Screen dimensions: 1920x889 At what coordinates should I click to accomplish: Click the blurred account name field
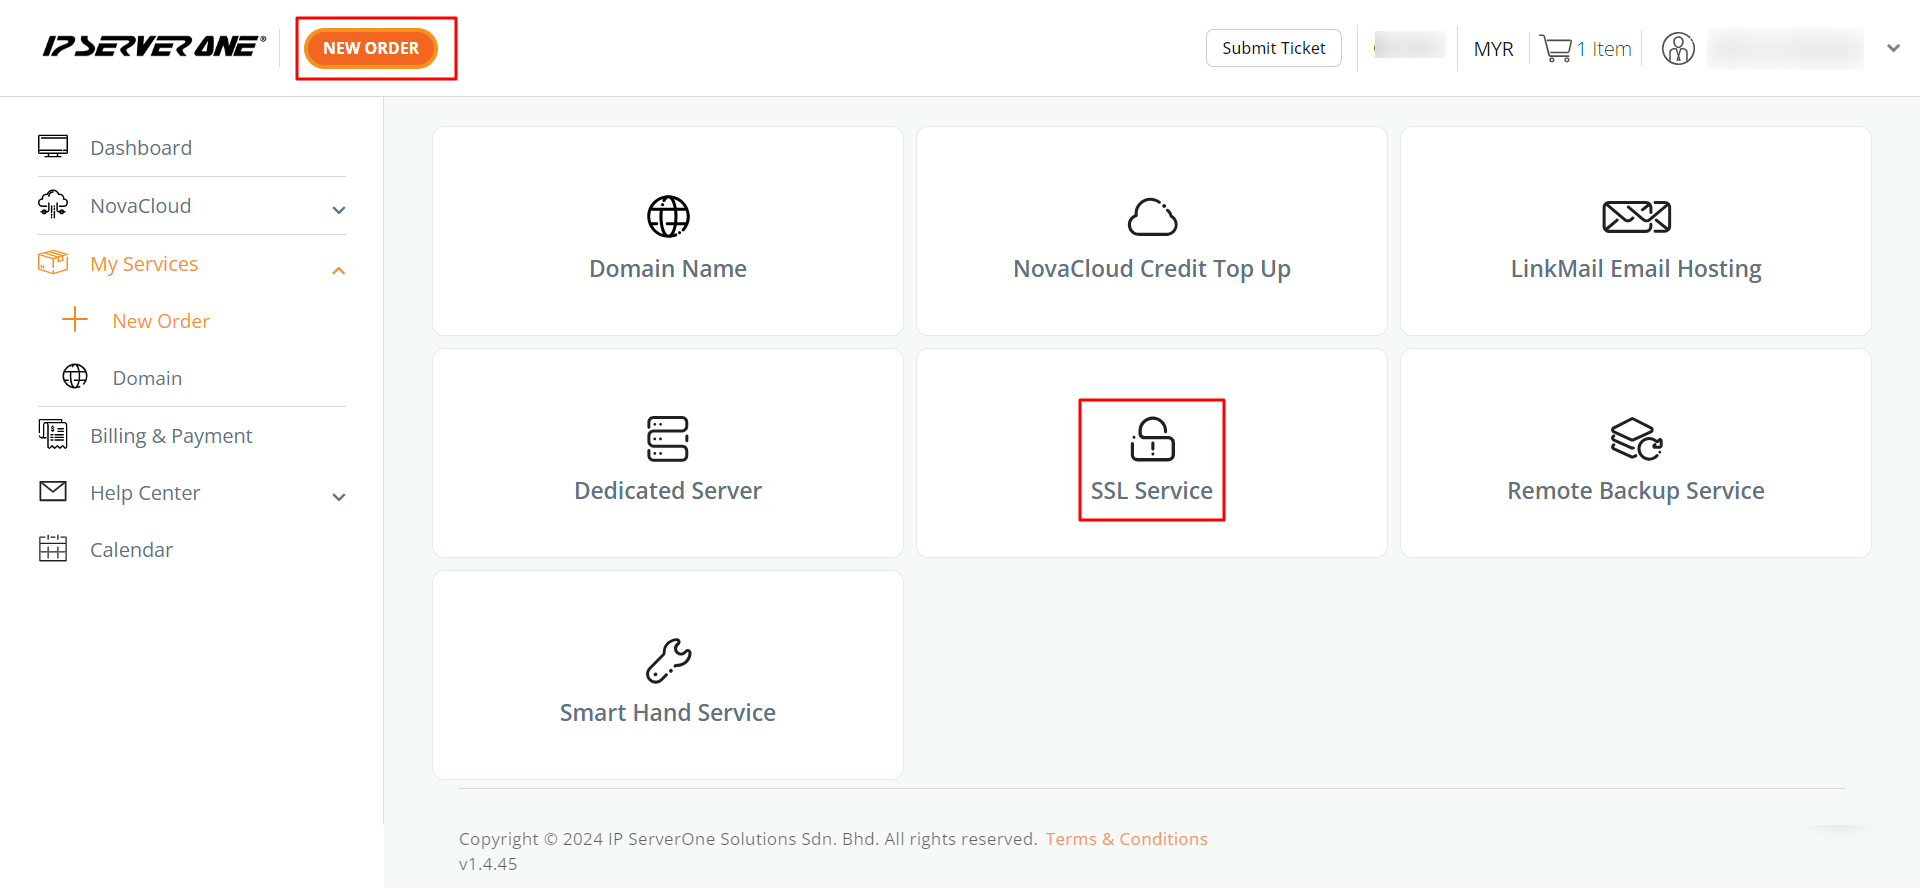[1785, 49]
